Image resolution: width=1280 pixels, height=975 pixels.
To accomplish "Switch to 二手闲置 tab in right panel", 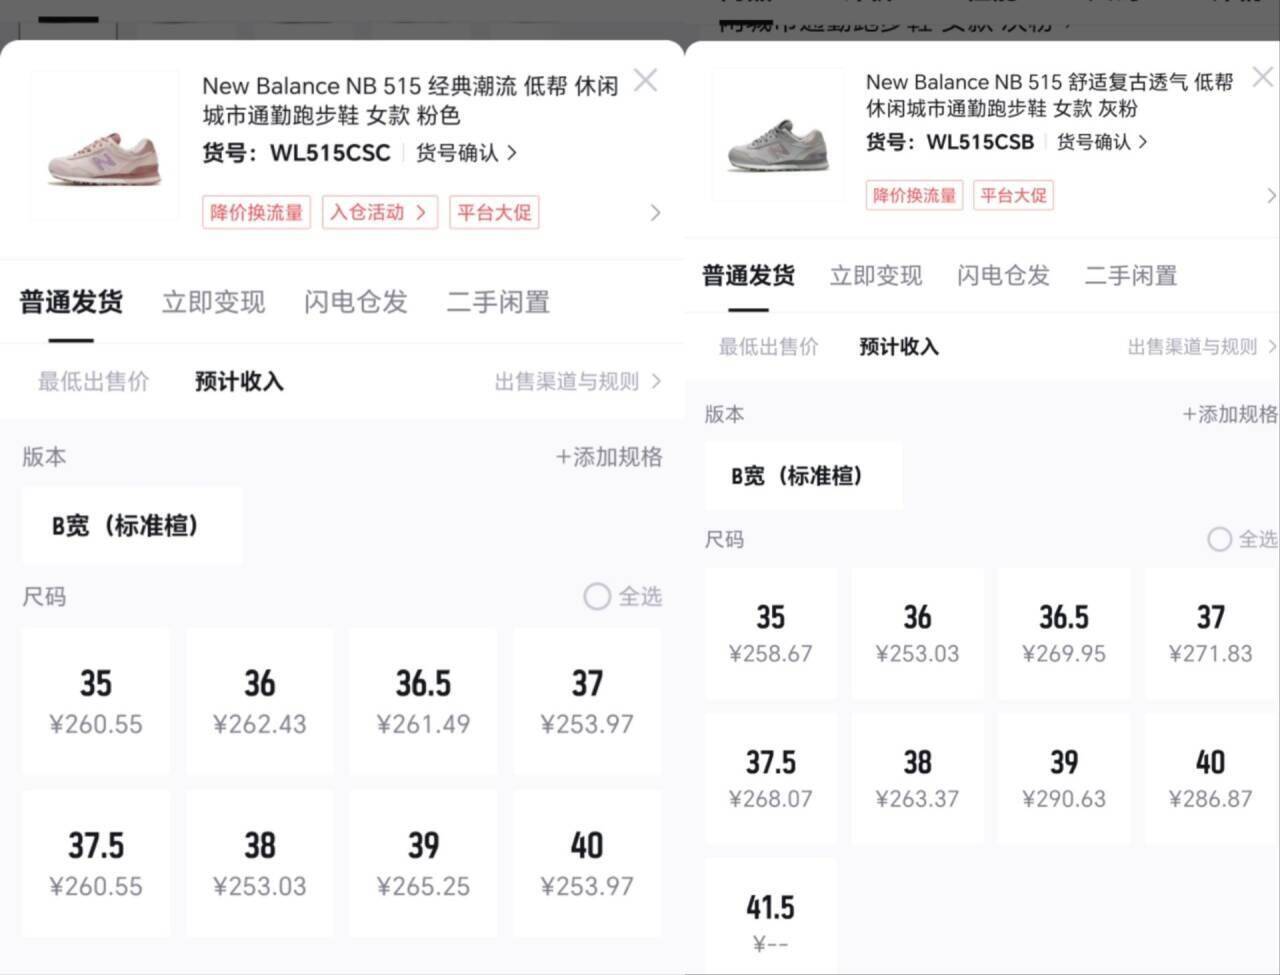I will coord(1131,275).
